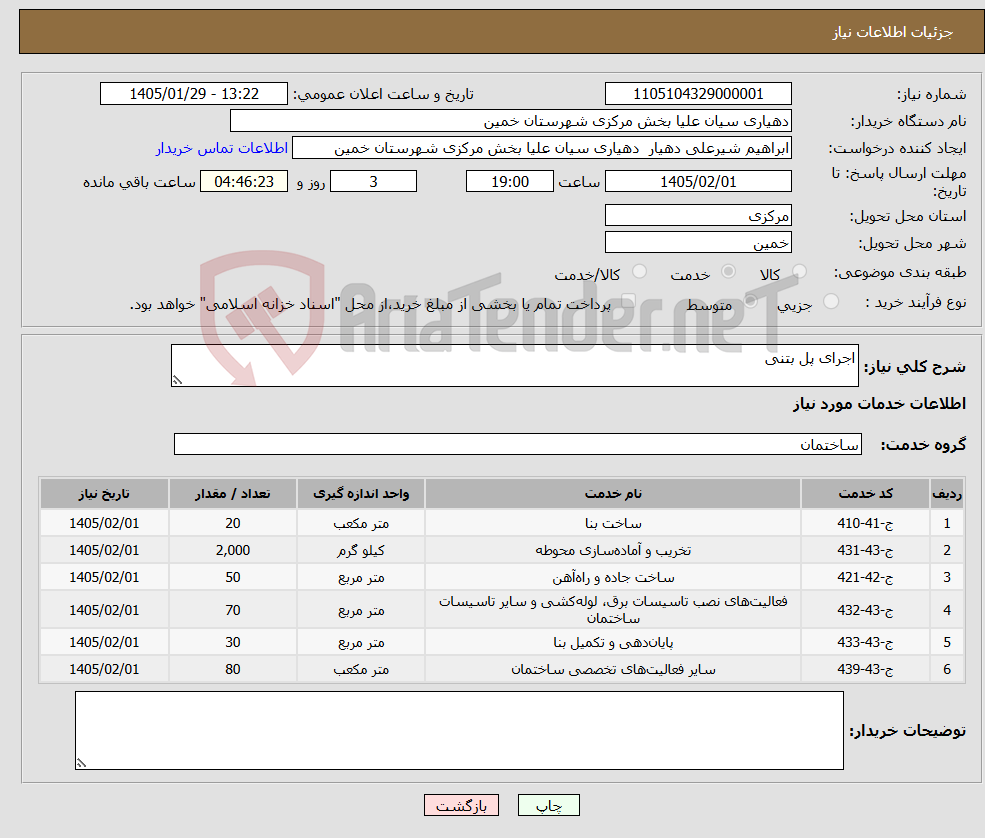The width and height of the screenshot is (985, 838).
Task: Select the متوسط purchase type radio
Action: (x=750, y=301)
